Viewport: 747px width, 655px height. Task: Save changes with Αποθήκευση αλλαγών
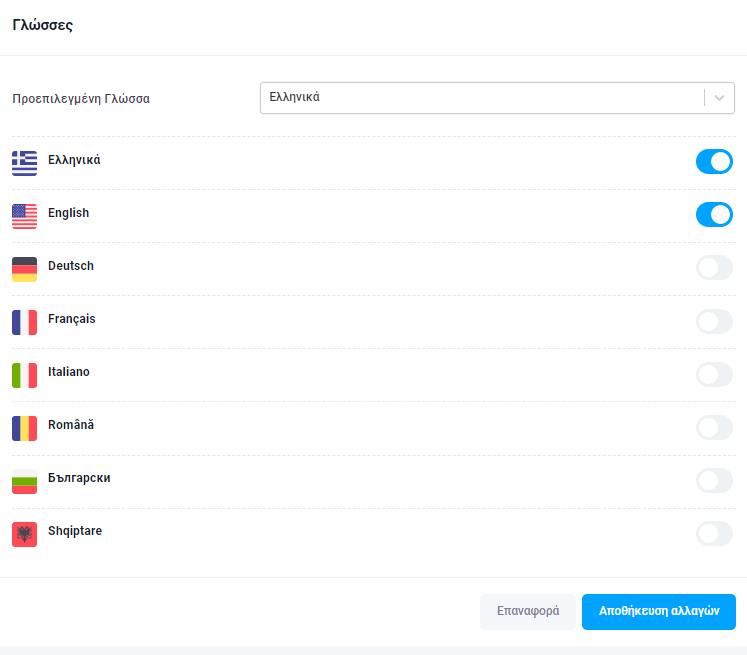tap(659, 611)
